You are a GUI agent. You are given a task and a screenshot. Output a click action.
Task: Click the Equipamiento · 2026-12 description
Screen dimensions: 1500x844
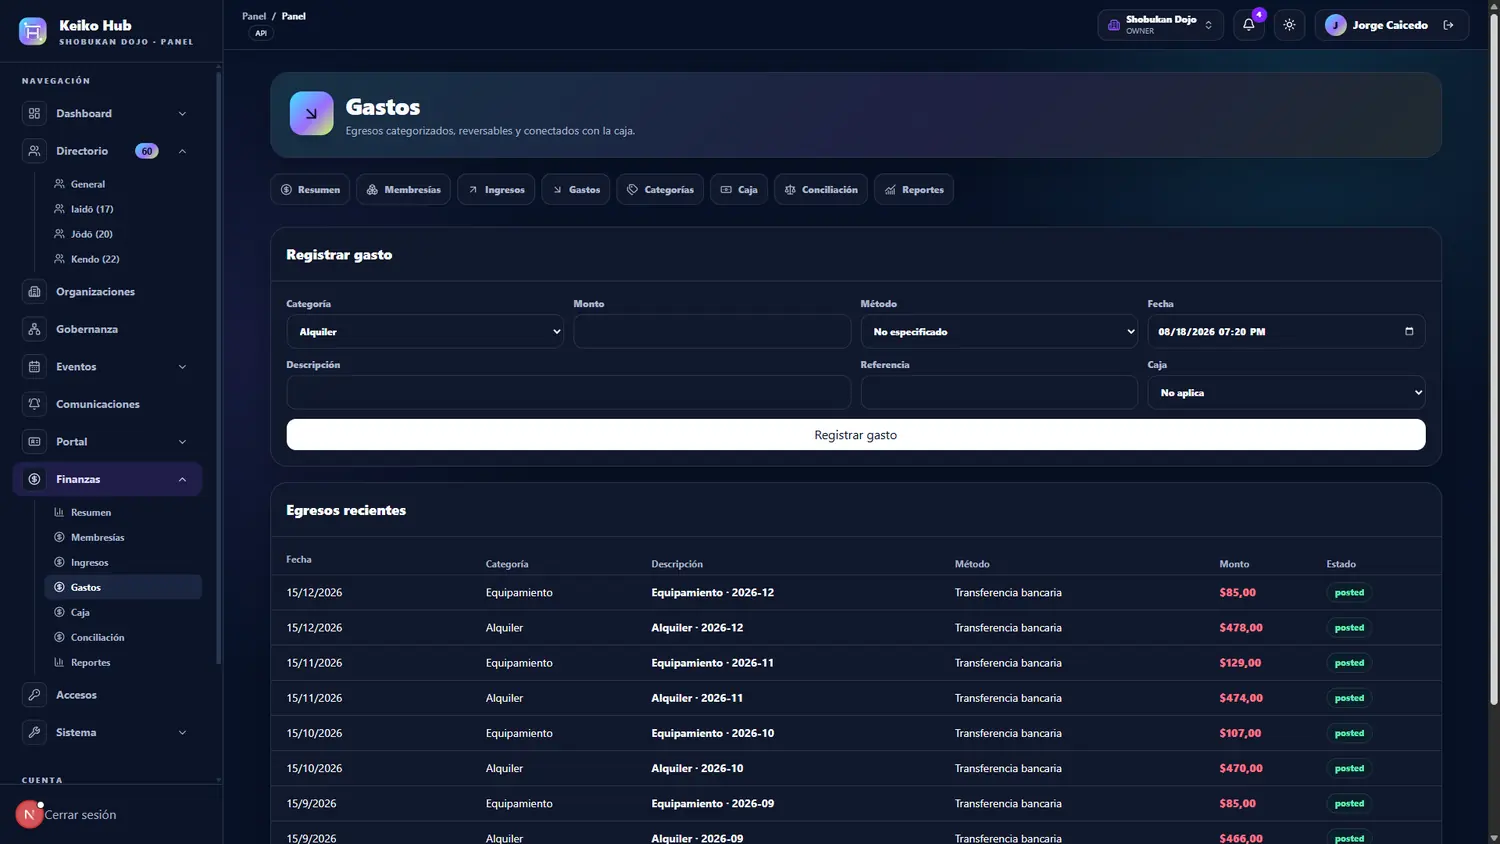pyautogui.click(x=713, y=593)
